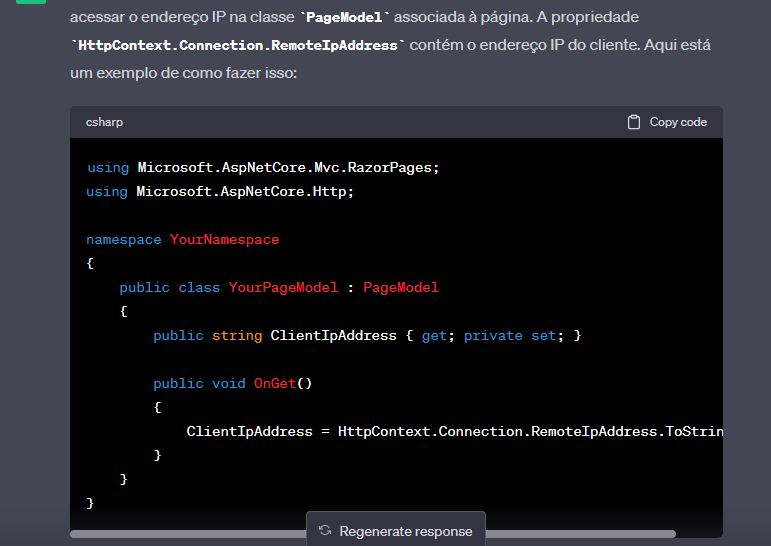The width and height of the screenshot is (771, 546).
Task: Click the circular arrows regenerate icon
Action: click(x=325, y=531)
